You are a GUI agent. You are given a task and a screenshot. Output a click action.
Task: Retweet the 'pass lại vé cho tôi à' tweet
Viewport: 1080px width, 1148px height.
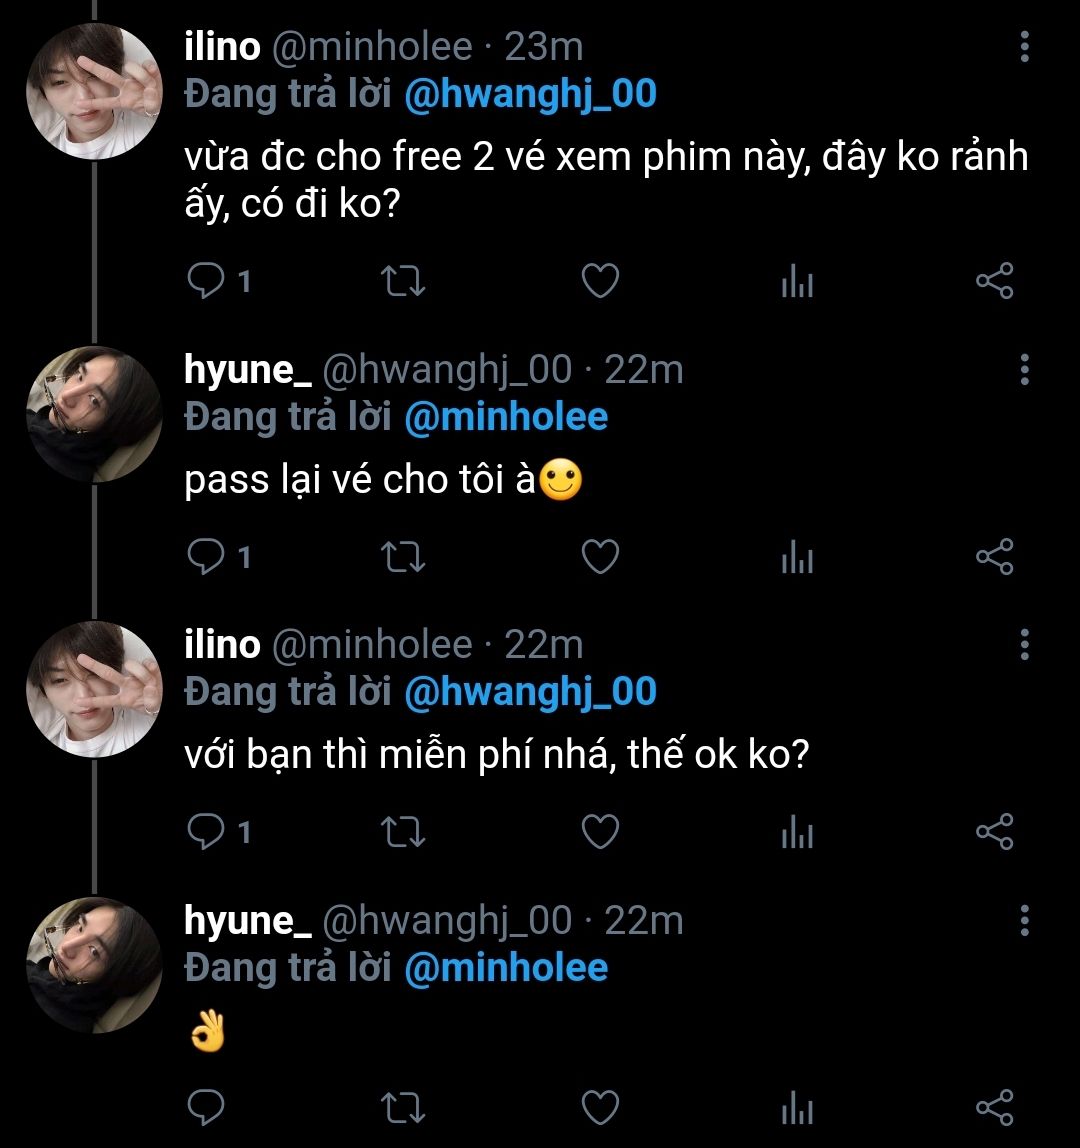[x=405, y=557]
